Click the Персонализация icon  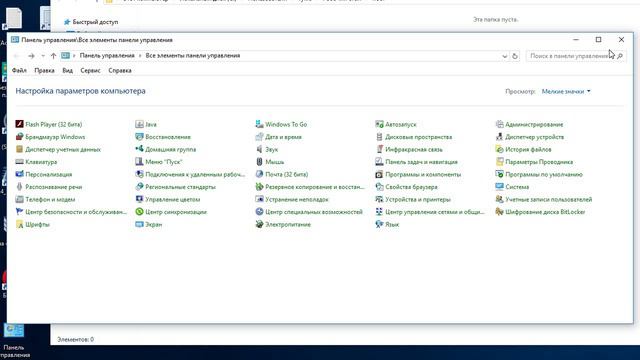(x=19, y=174)
